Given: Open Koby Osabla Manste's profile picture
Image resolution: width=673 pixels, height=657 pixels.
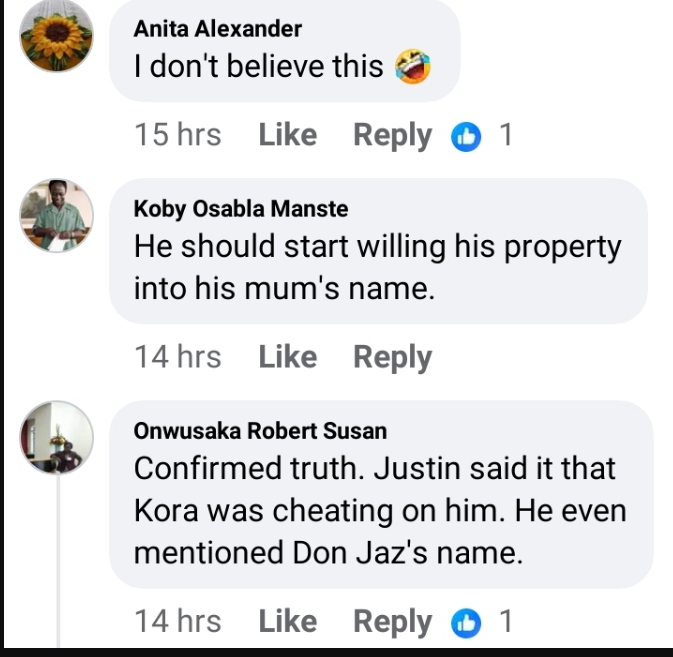Looking at the screenshot, I should [57, 215].
